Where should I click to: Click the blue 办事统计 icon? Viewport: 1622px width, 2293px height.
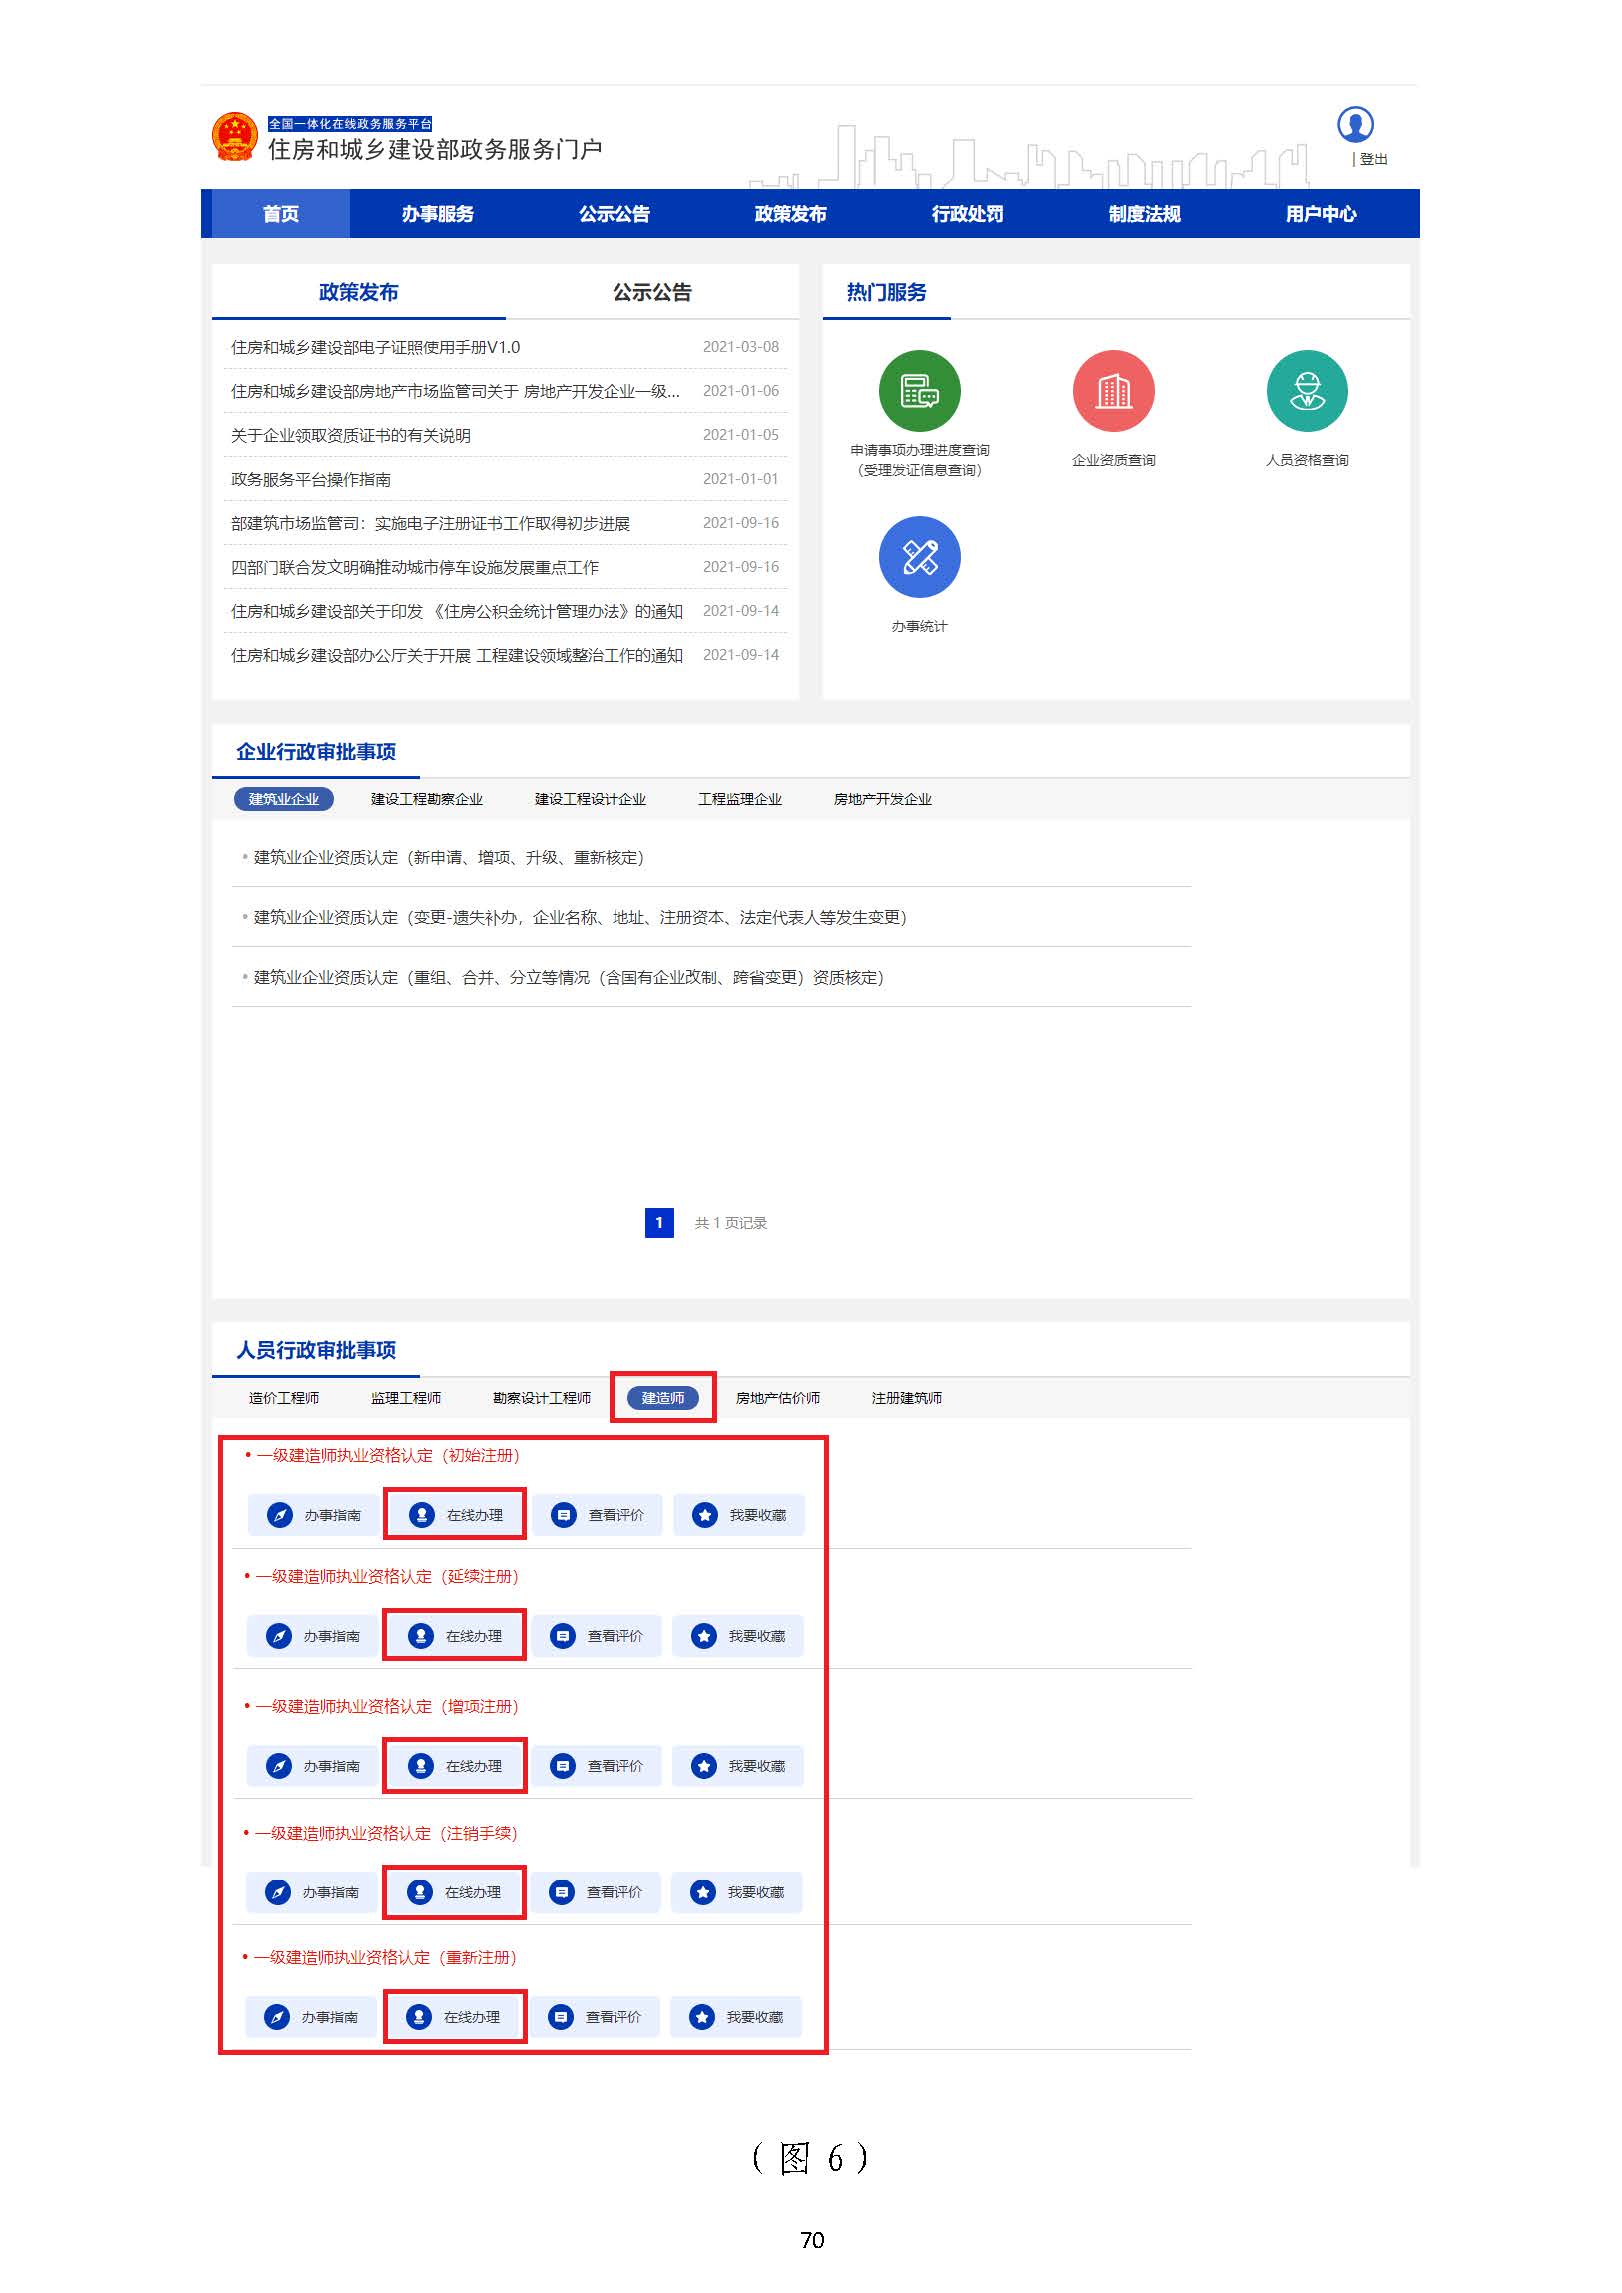click(918, 557)
